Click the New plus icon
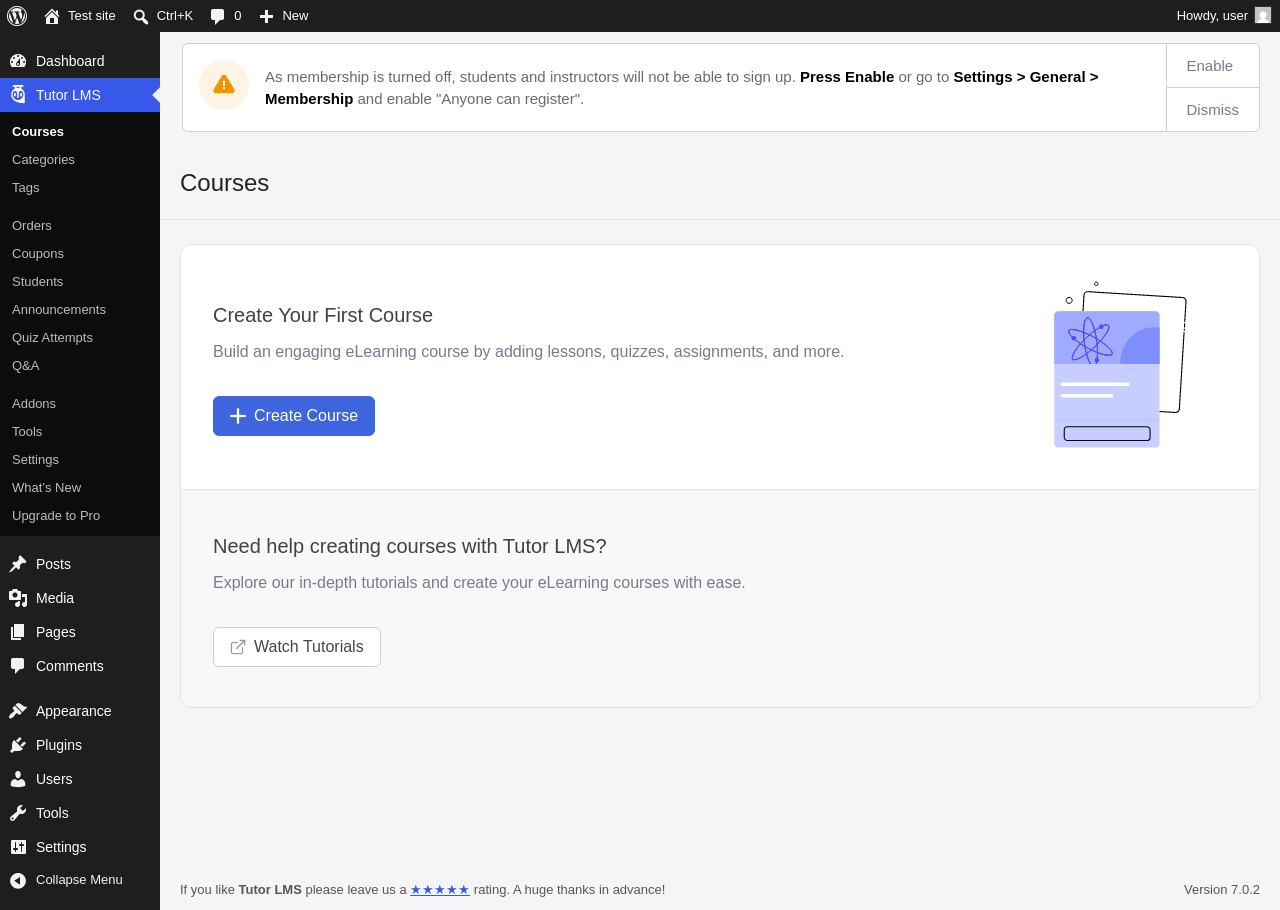This screenshot has height=910, width=1280. (x=266, y=16)
